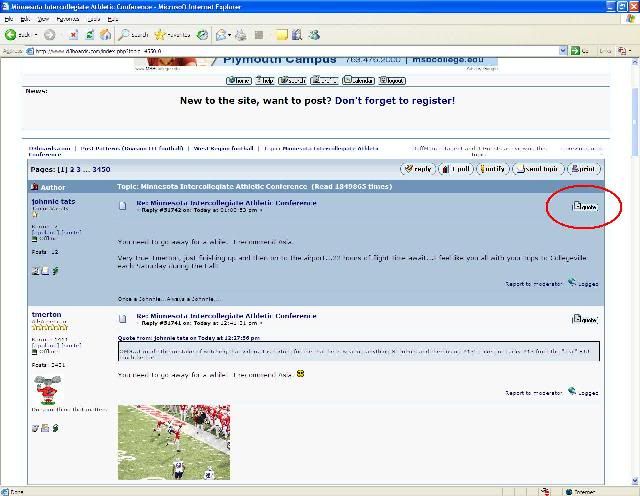Go to page 2 of the topic
640x496 pixels.
pos(71,169)
